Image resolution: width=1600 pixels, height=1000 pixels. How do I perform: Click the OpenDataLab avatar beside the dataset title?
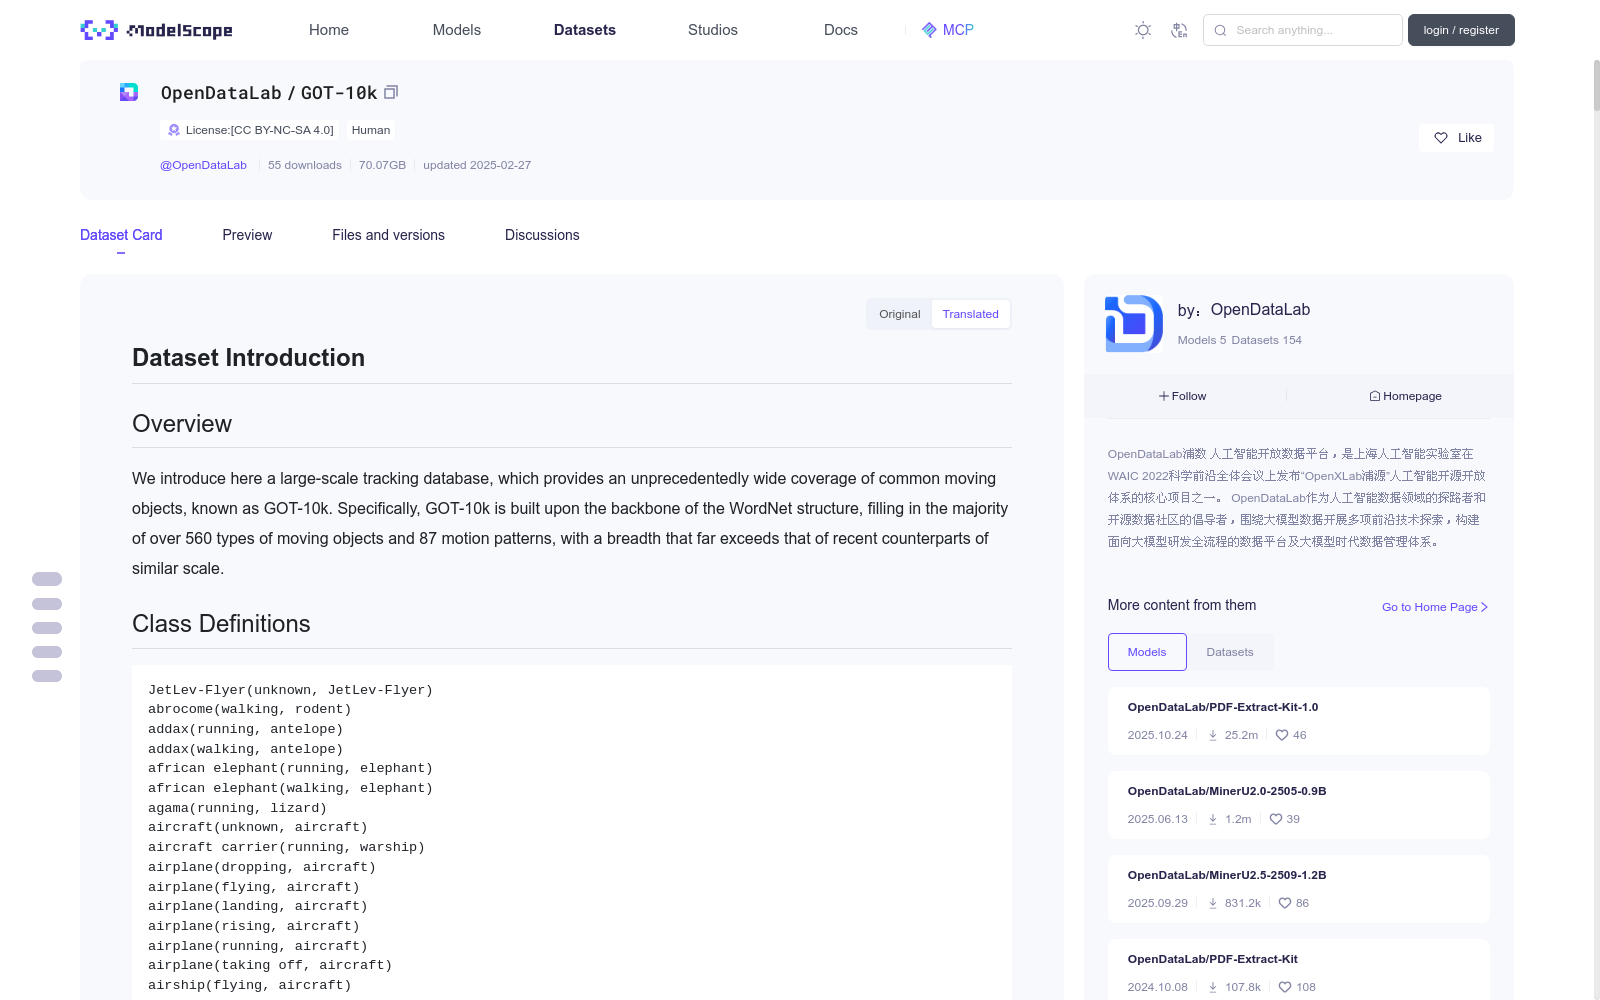129,92
